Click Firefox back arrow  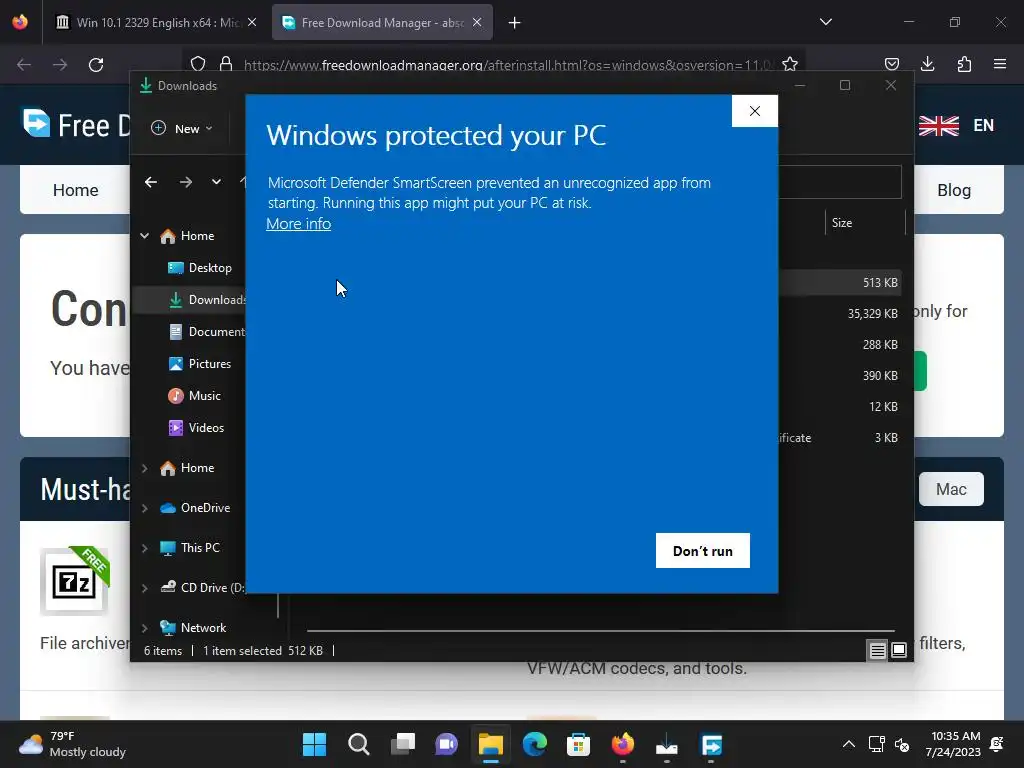pos(24,65)
